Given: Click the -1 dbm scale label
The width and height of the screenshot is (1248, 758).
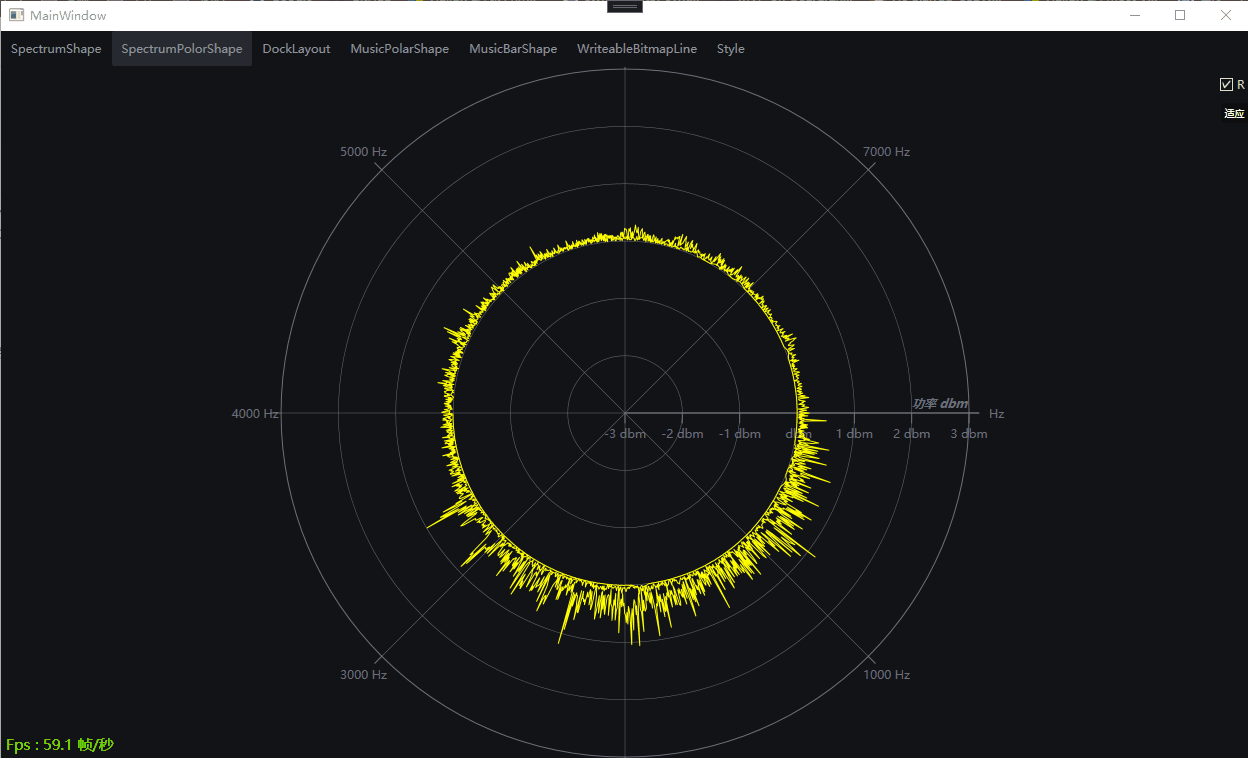Looking at the screenshot, I should 740,434.
